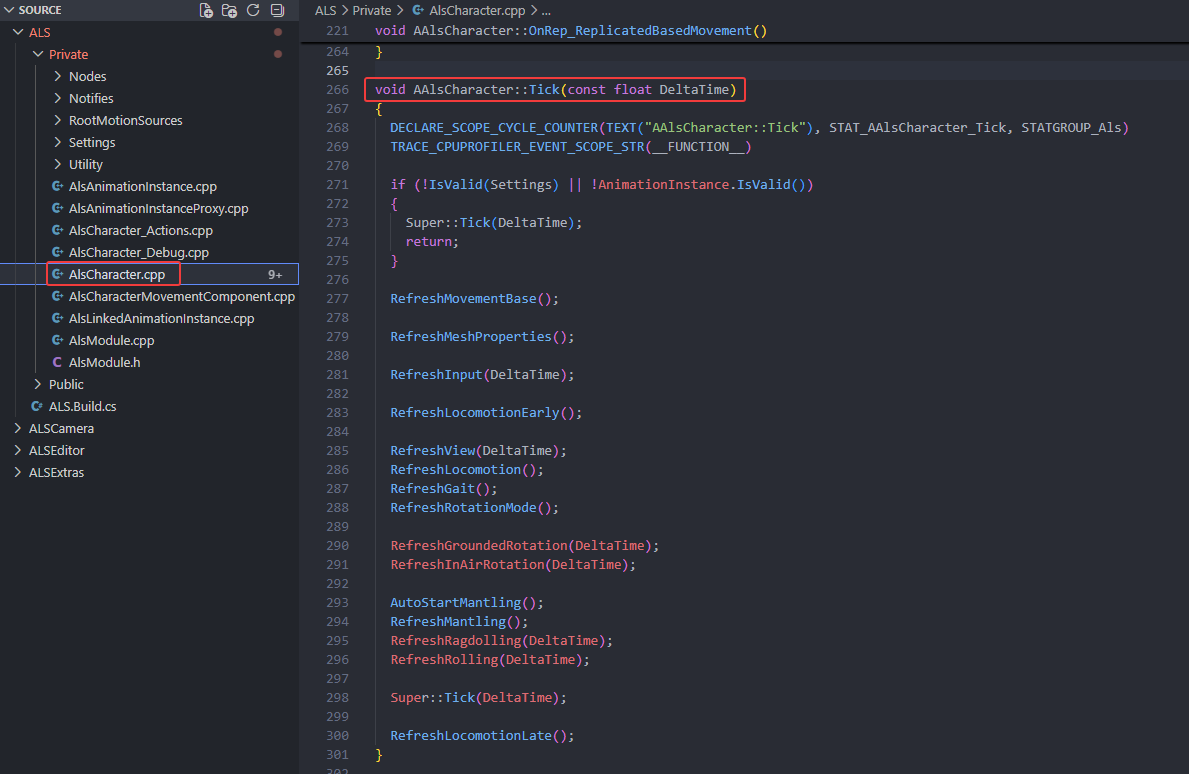Viewport: 1189px width, 774px height.
Task: Click RefreshMantling() call
Action: pyautogui.click(x=460, y=621)
